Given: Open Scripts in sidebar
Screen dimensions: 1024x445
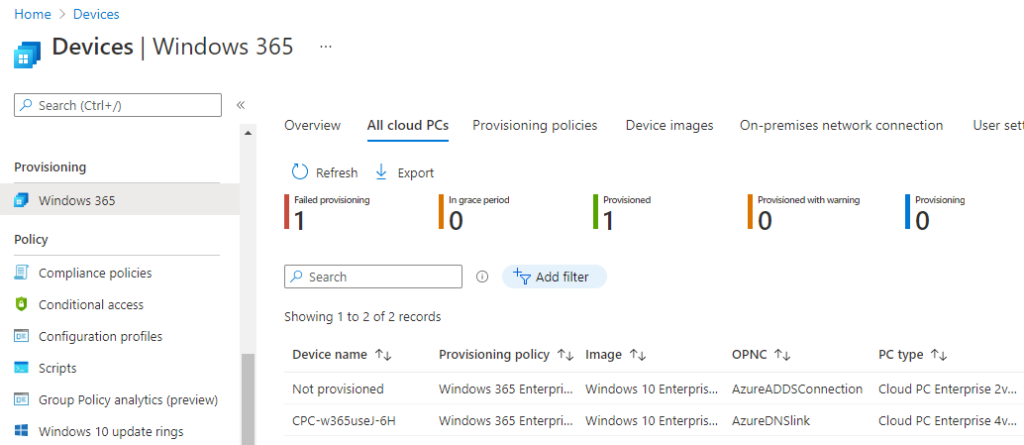Looking at the screenshot, I should (57, 368).
